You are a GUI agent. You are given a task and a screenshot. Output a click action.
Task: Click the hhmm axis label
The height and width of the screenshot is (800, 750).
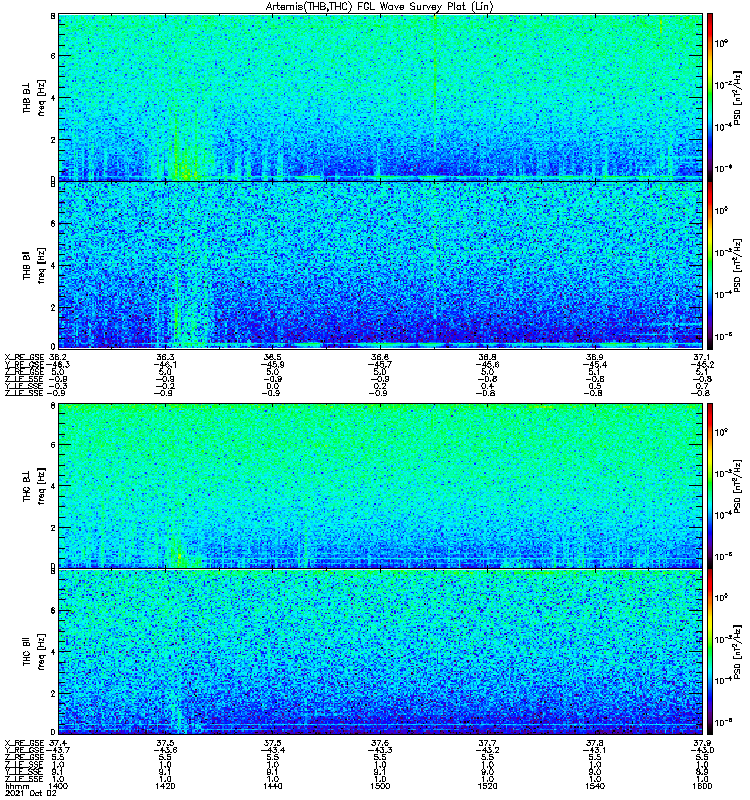[17, 786]
